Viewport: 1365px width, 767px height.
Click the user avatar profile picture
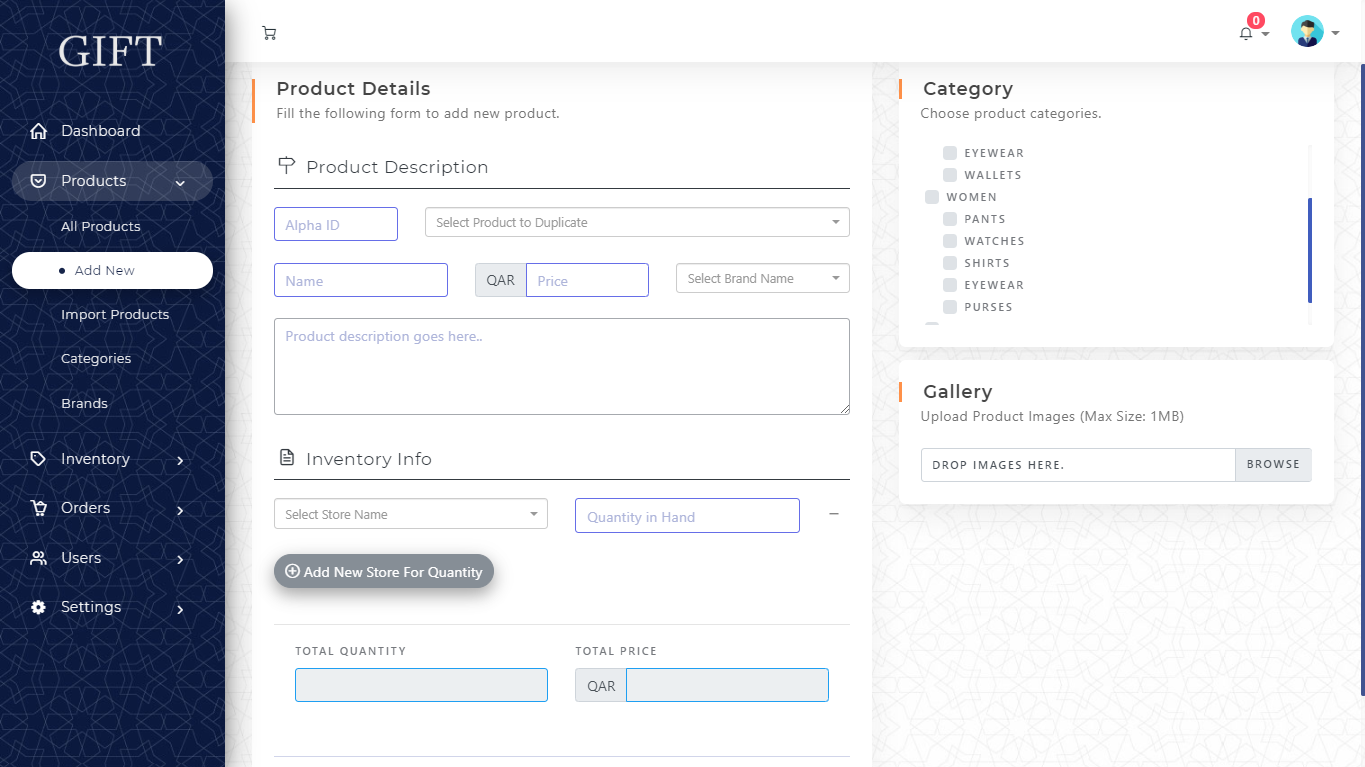[x=1307, y=32]
